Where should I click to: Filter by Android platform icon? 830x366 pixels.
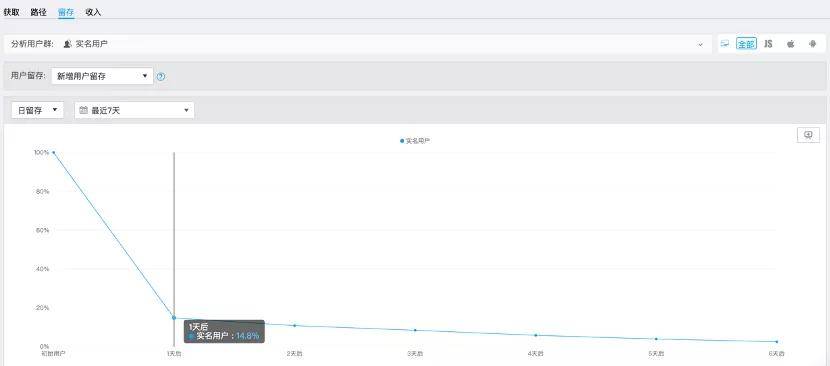coord(813,44)
